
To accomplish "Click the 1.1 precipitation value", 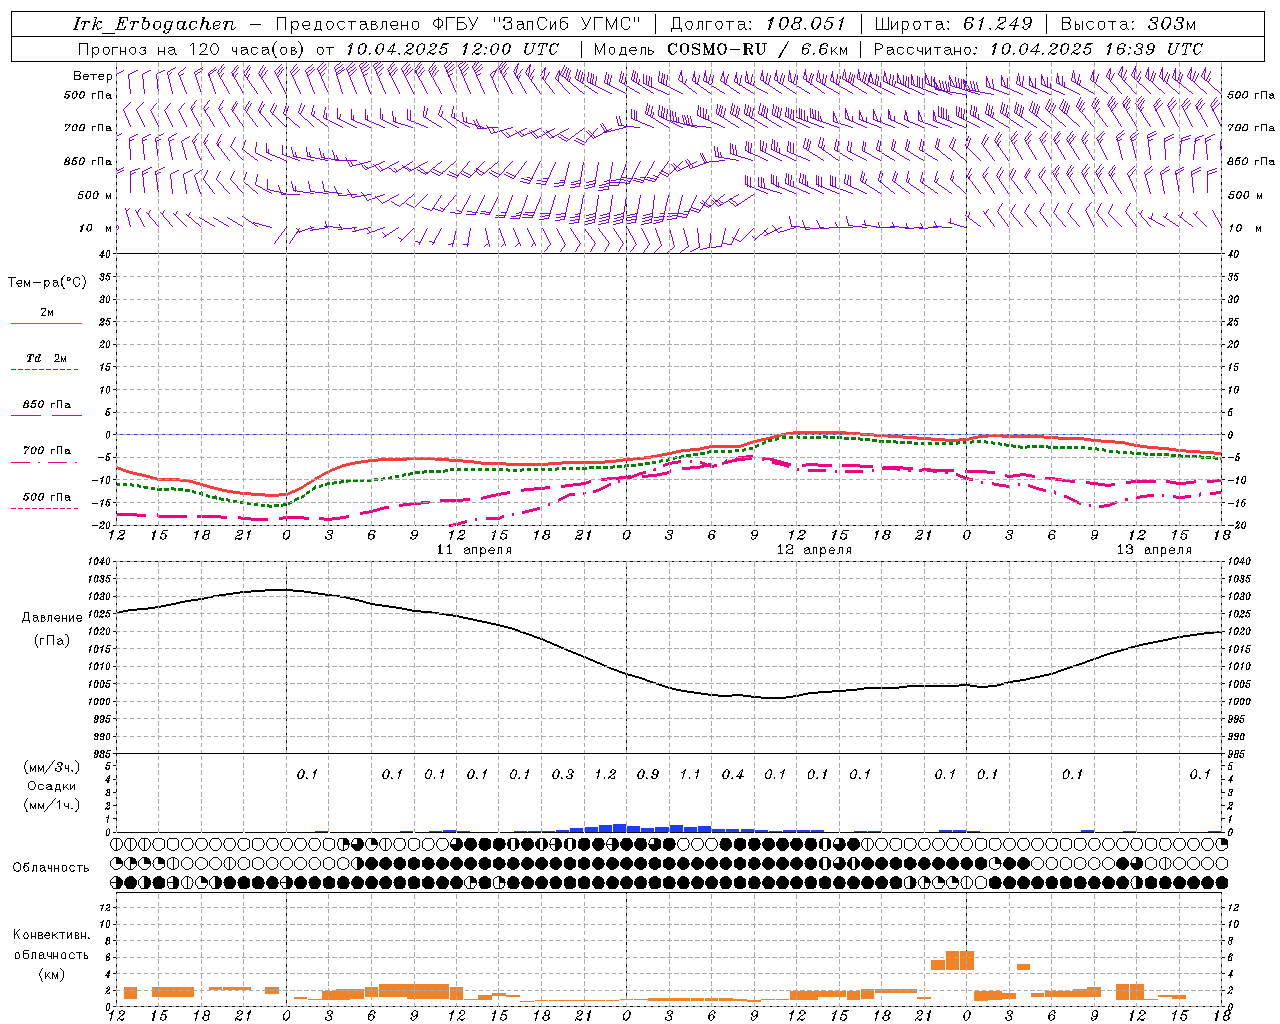I will point(690,774).
